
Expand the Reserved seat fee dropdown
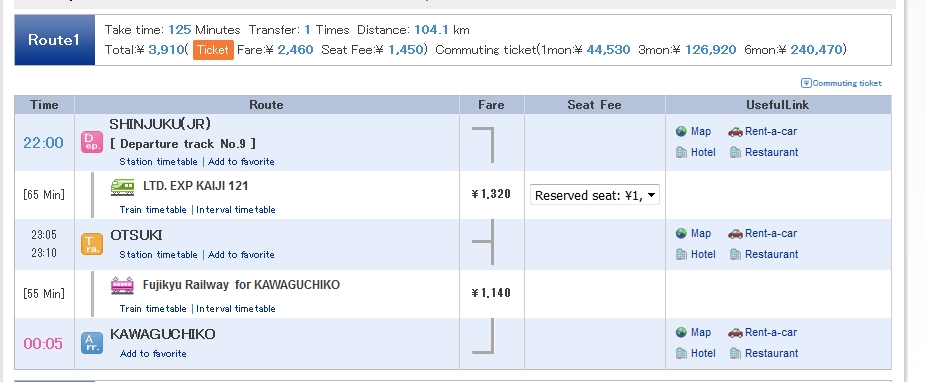[x=595, y=195]
